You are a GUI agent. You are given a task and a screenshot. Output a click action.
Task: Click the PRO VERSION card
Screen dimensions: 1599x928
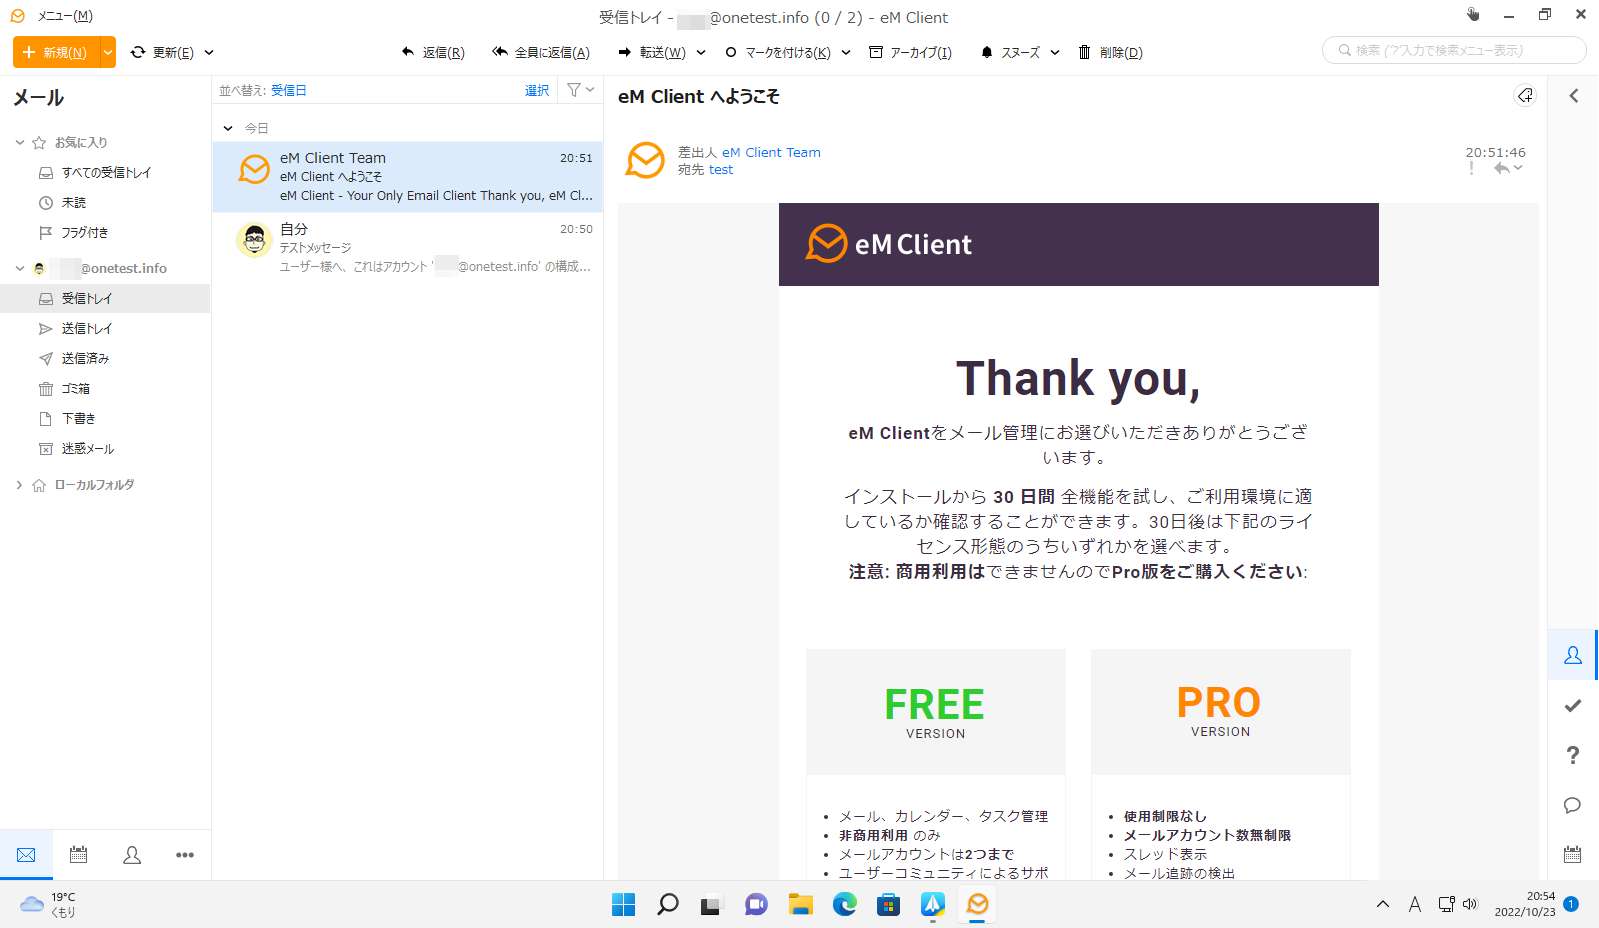point(1220,711)
